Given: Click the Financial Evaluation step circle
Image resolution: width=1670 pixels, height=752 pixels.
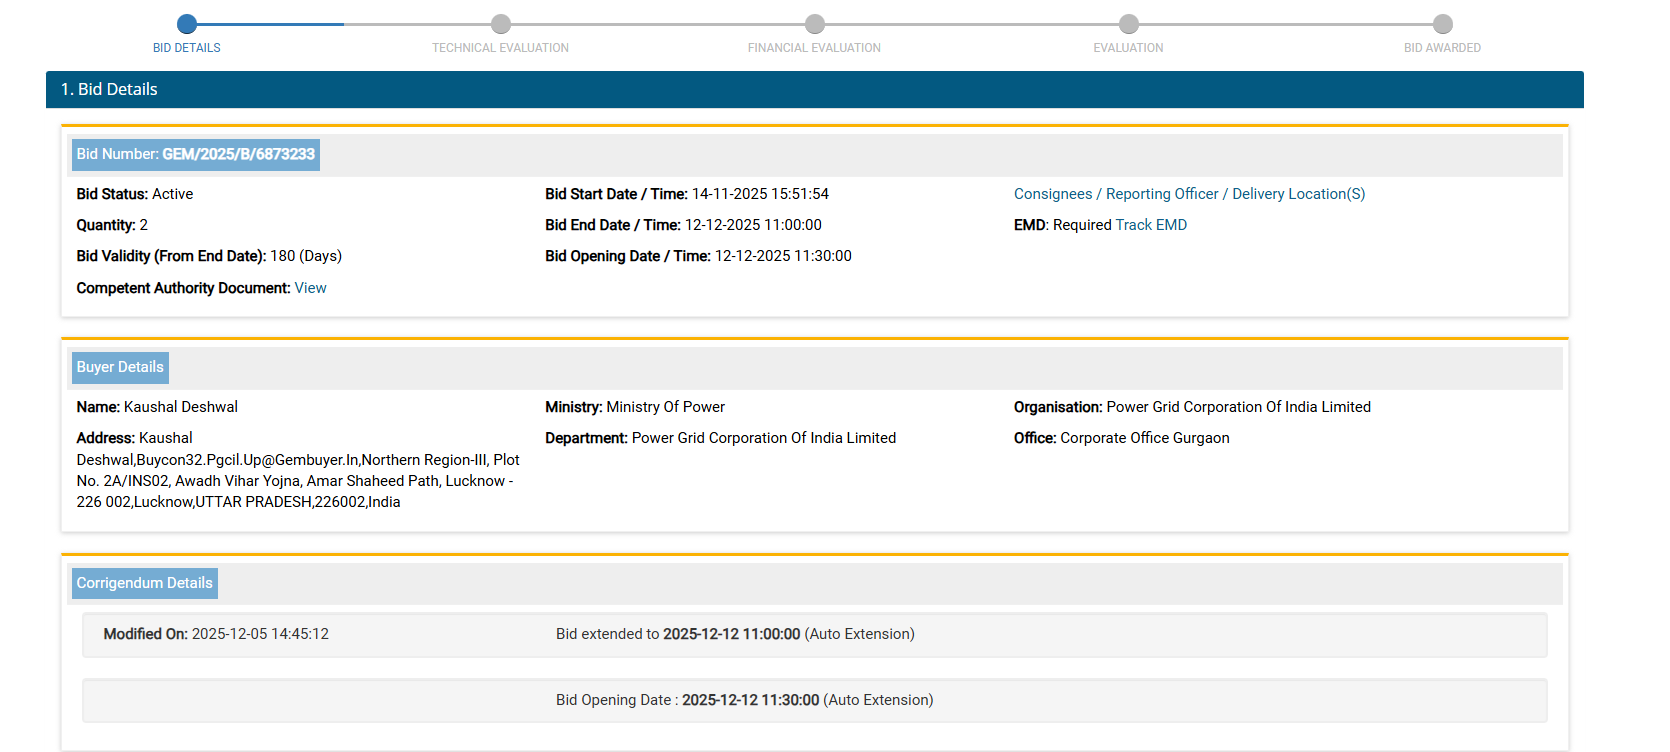Looking at the screenshot, I should pyautogui.click(x=815, y=24).
